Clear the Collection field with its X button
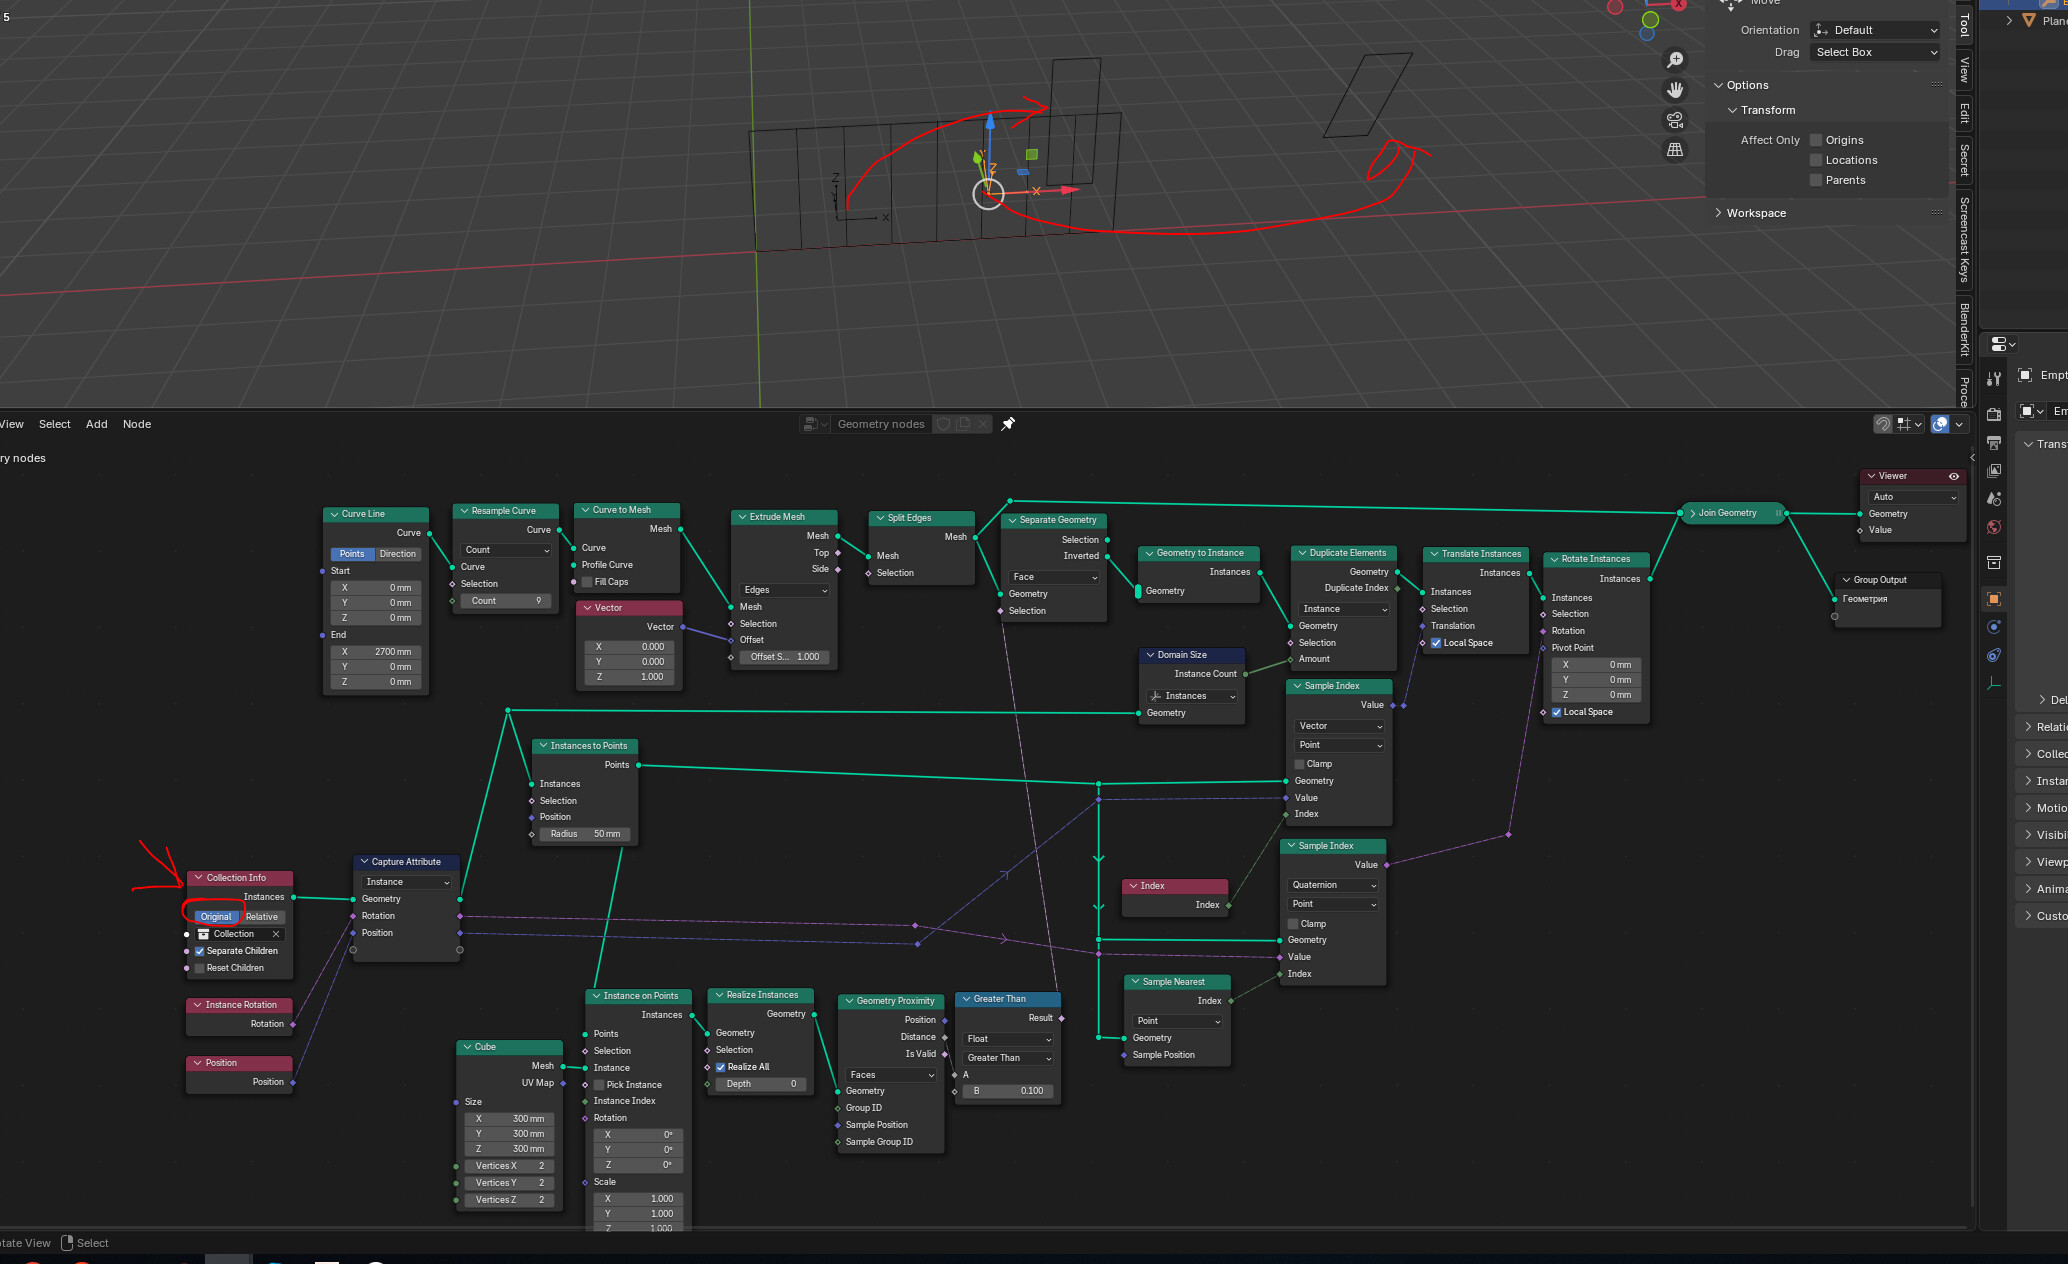 (276, 934)
